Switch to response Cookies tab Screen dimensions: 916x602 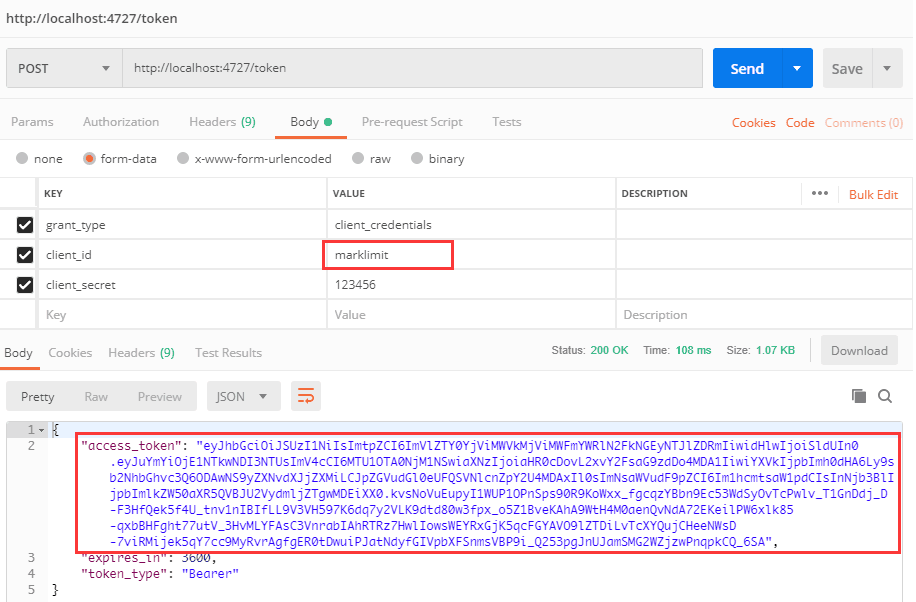pos(70,352)
